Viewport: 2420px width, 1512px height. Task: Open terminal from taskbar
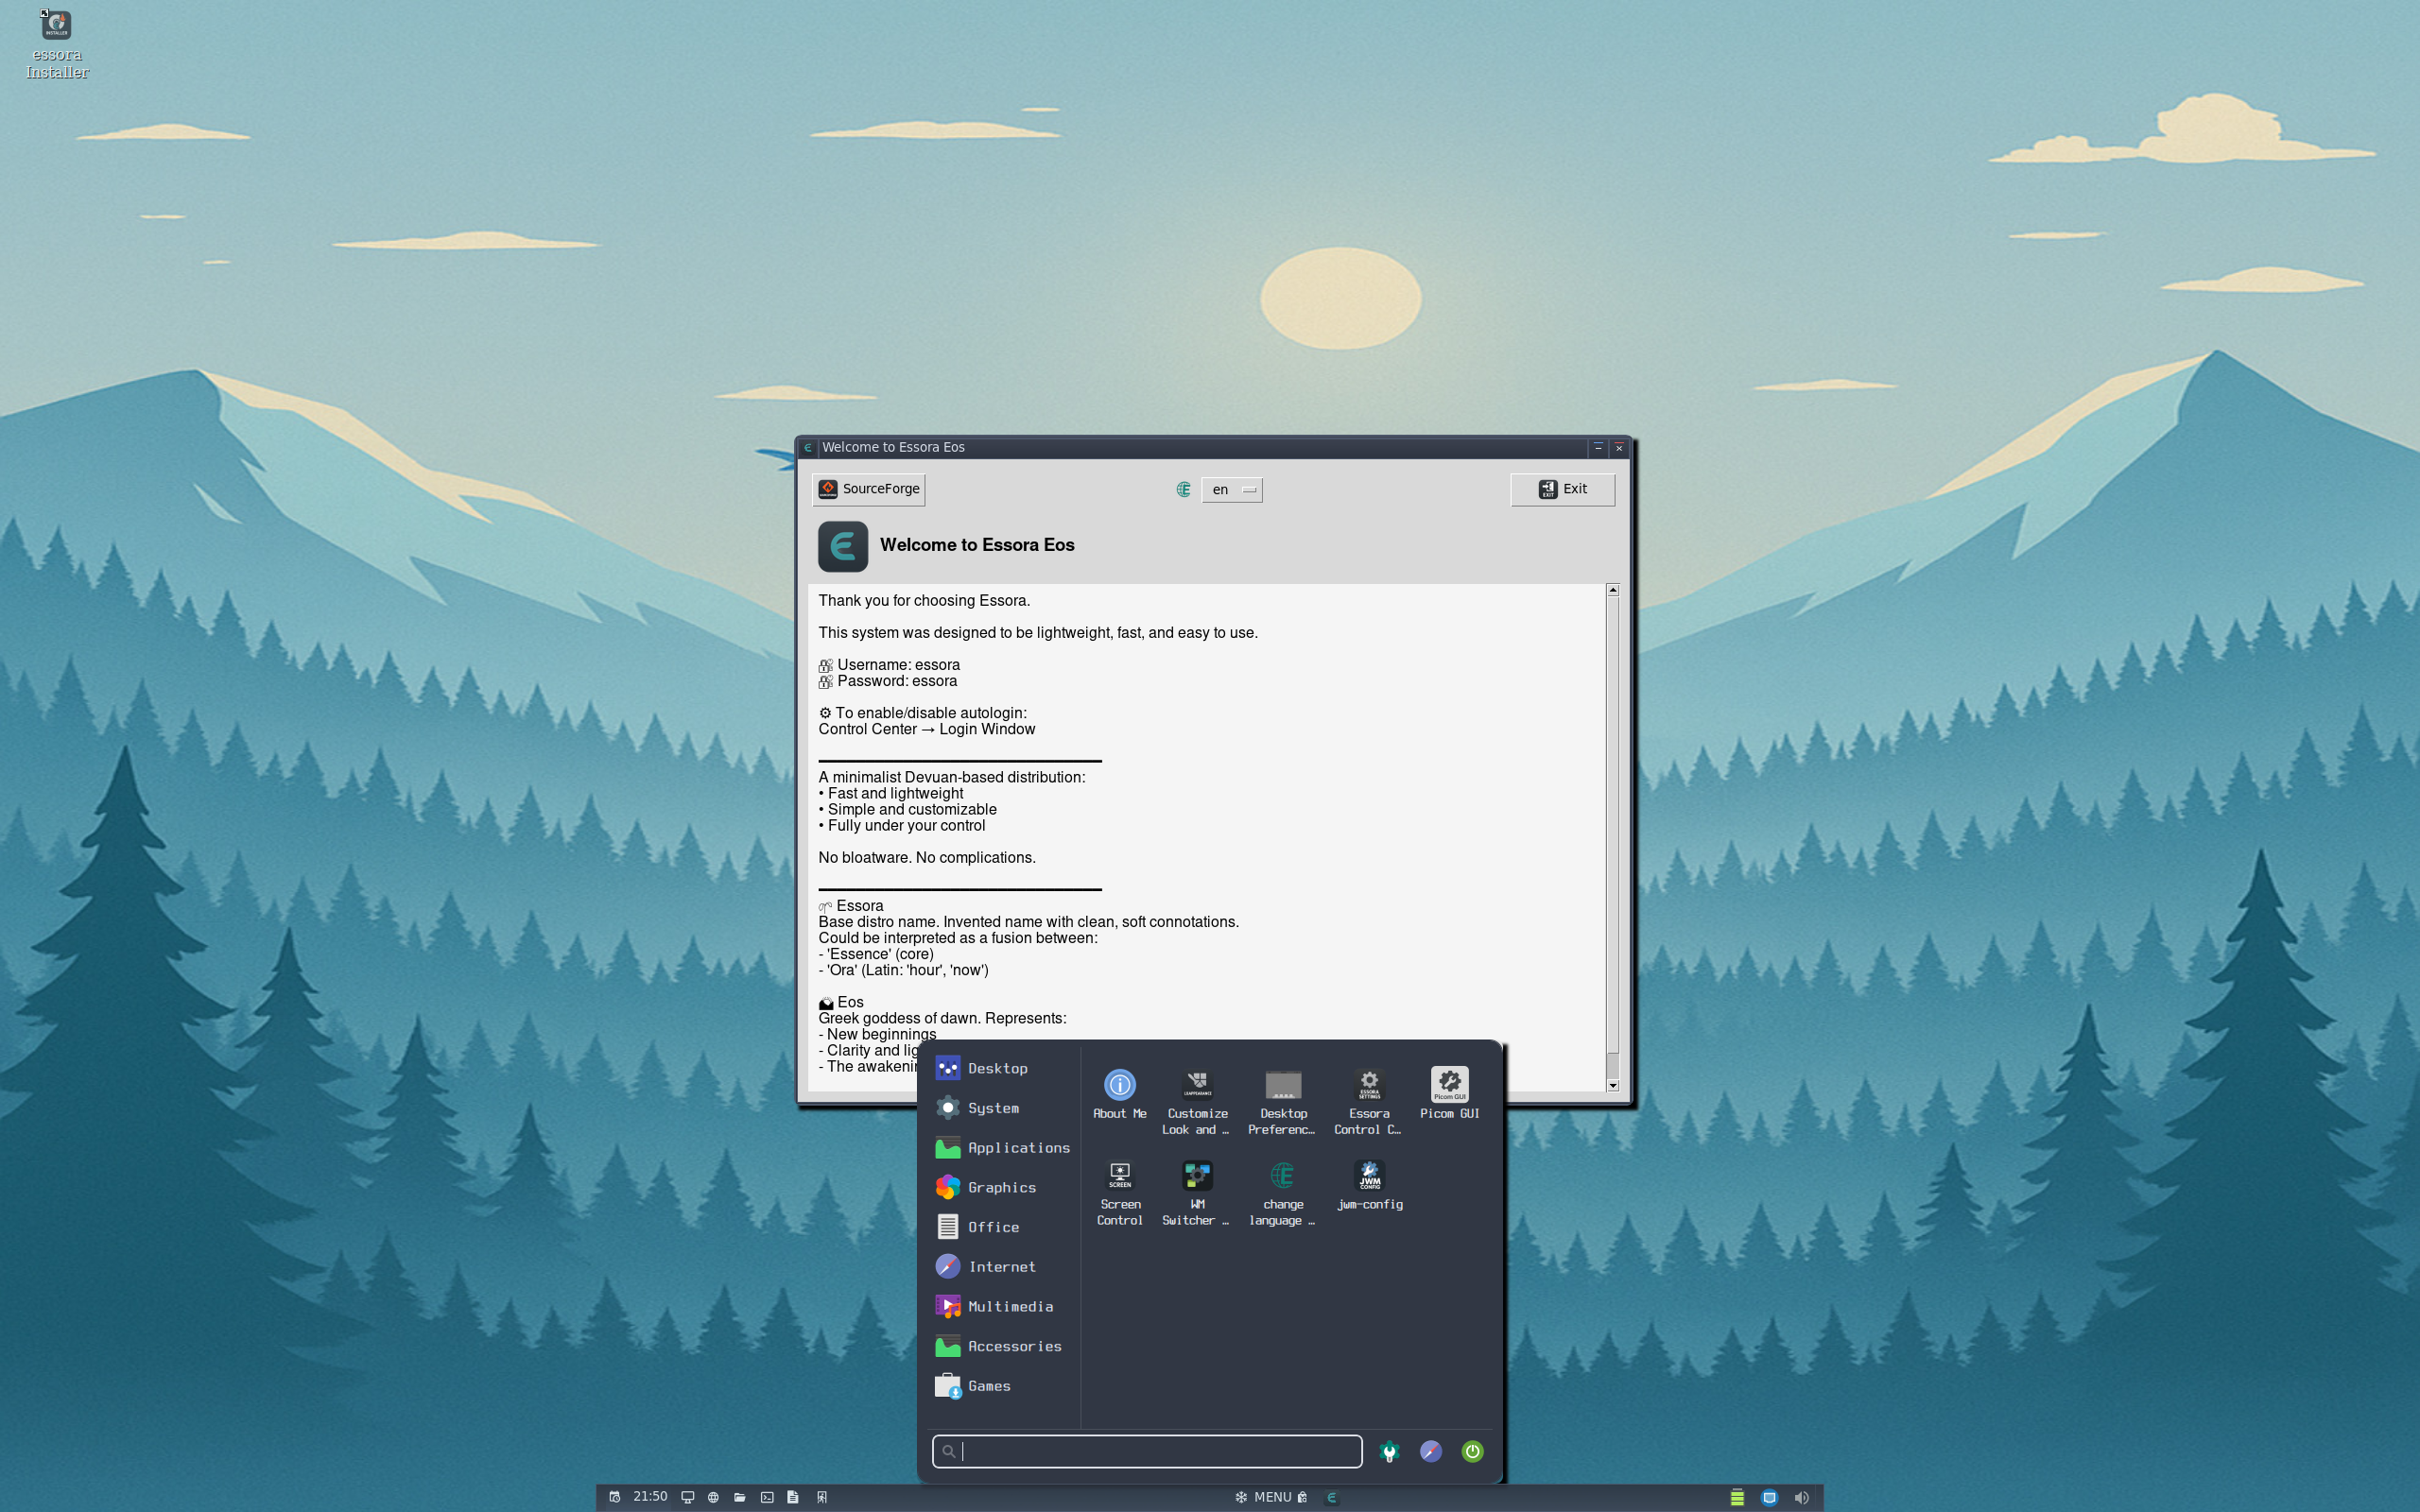point(766,1497)
